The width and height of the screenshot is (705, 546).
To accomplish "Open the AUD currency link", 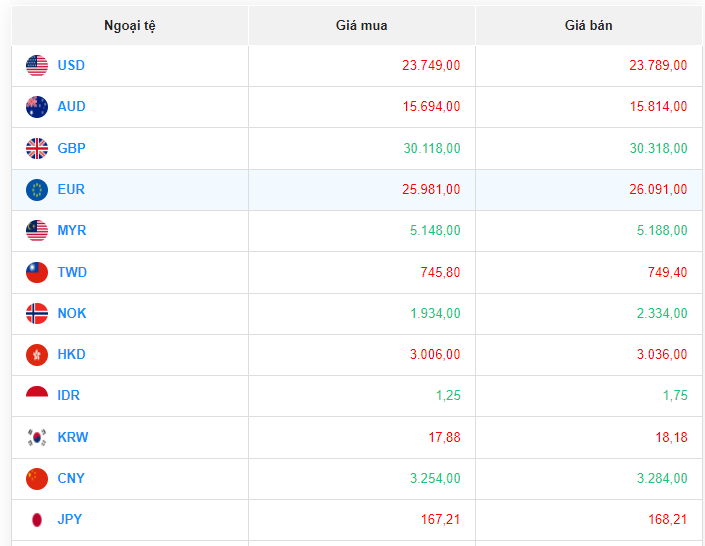I will coord(71,107).
